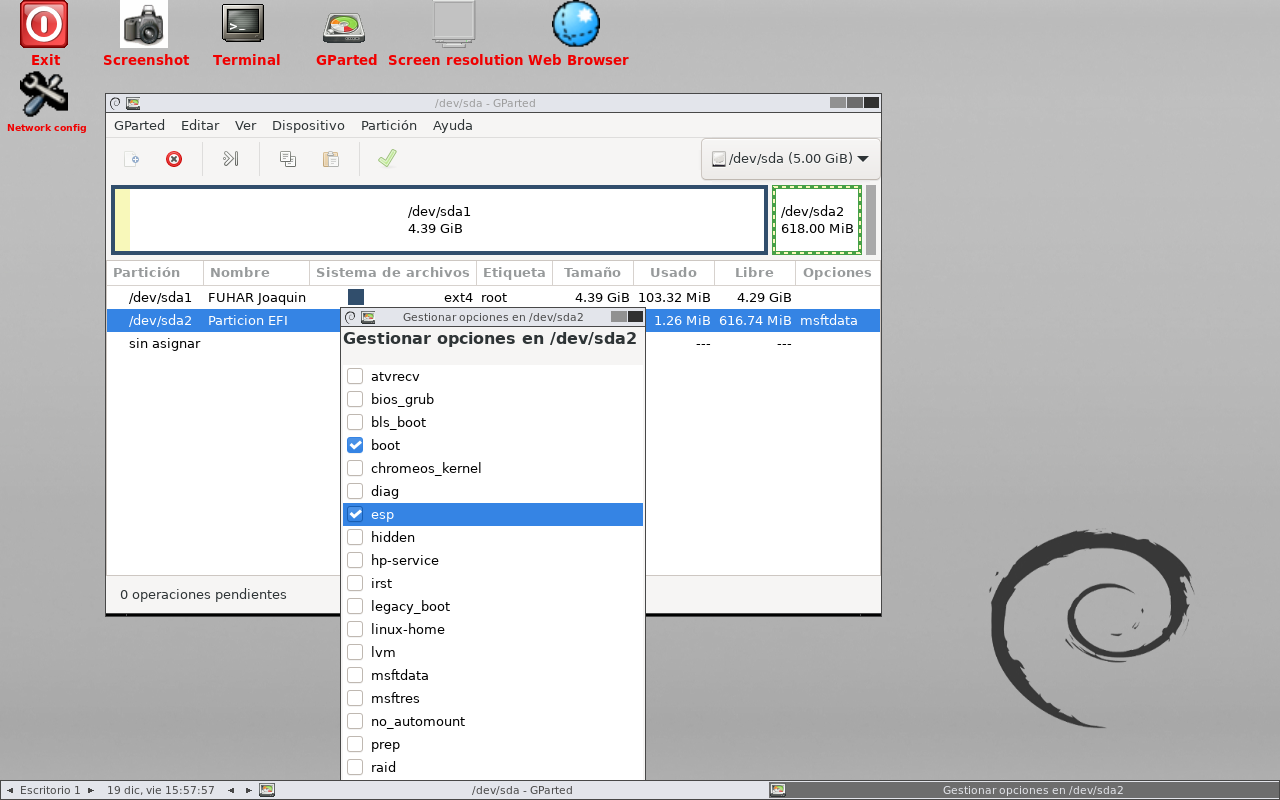Select the /dev/sda2 graphical partition block
The height and width of the screenshot is (800, 1280).
click(x=816, y=219)
